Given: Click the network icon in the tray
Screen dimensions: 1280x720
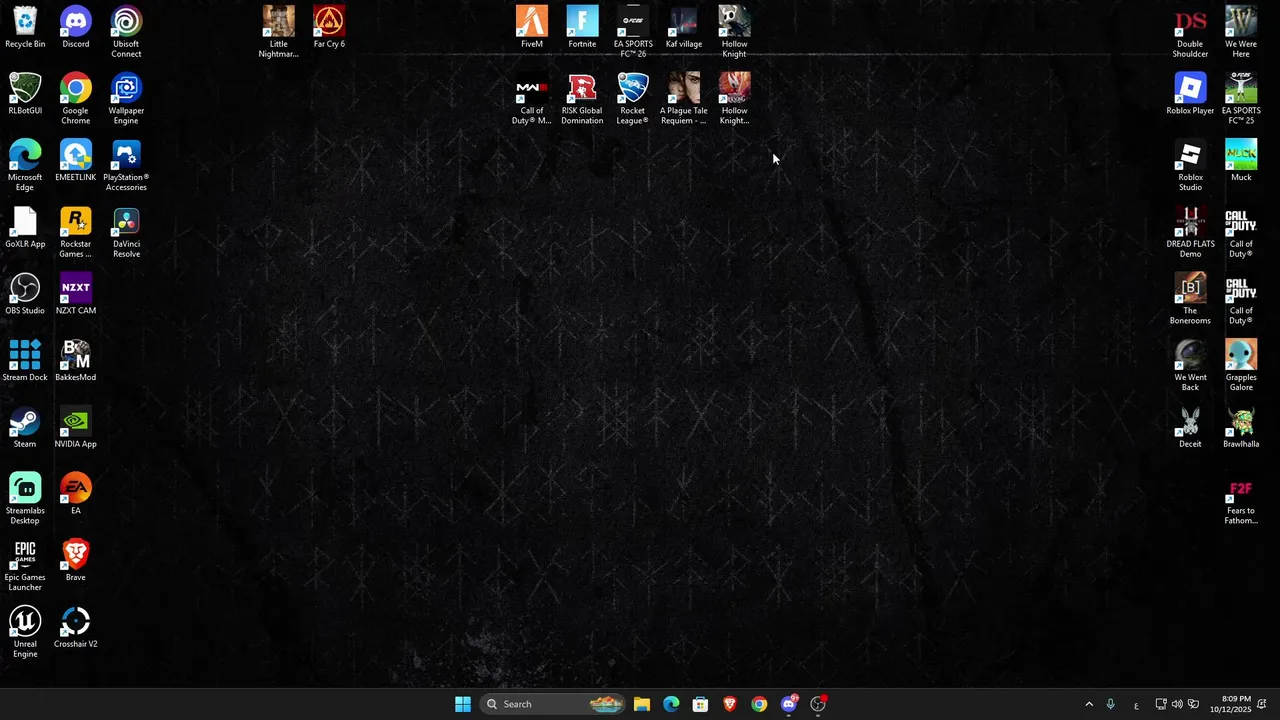Looking at the screenshot, I should 1160,704.
